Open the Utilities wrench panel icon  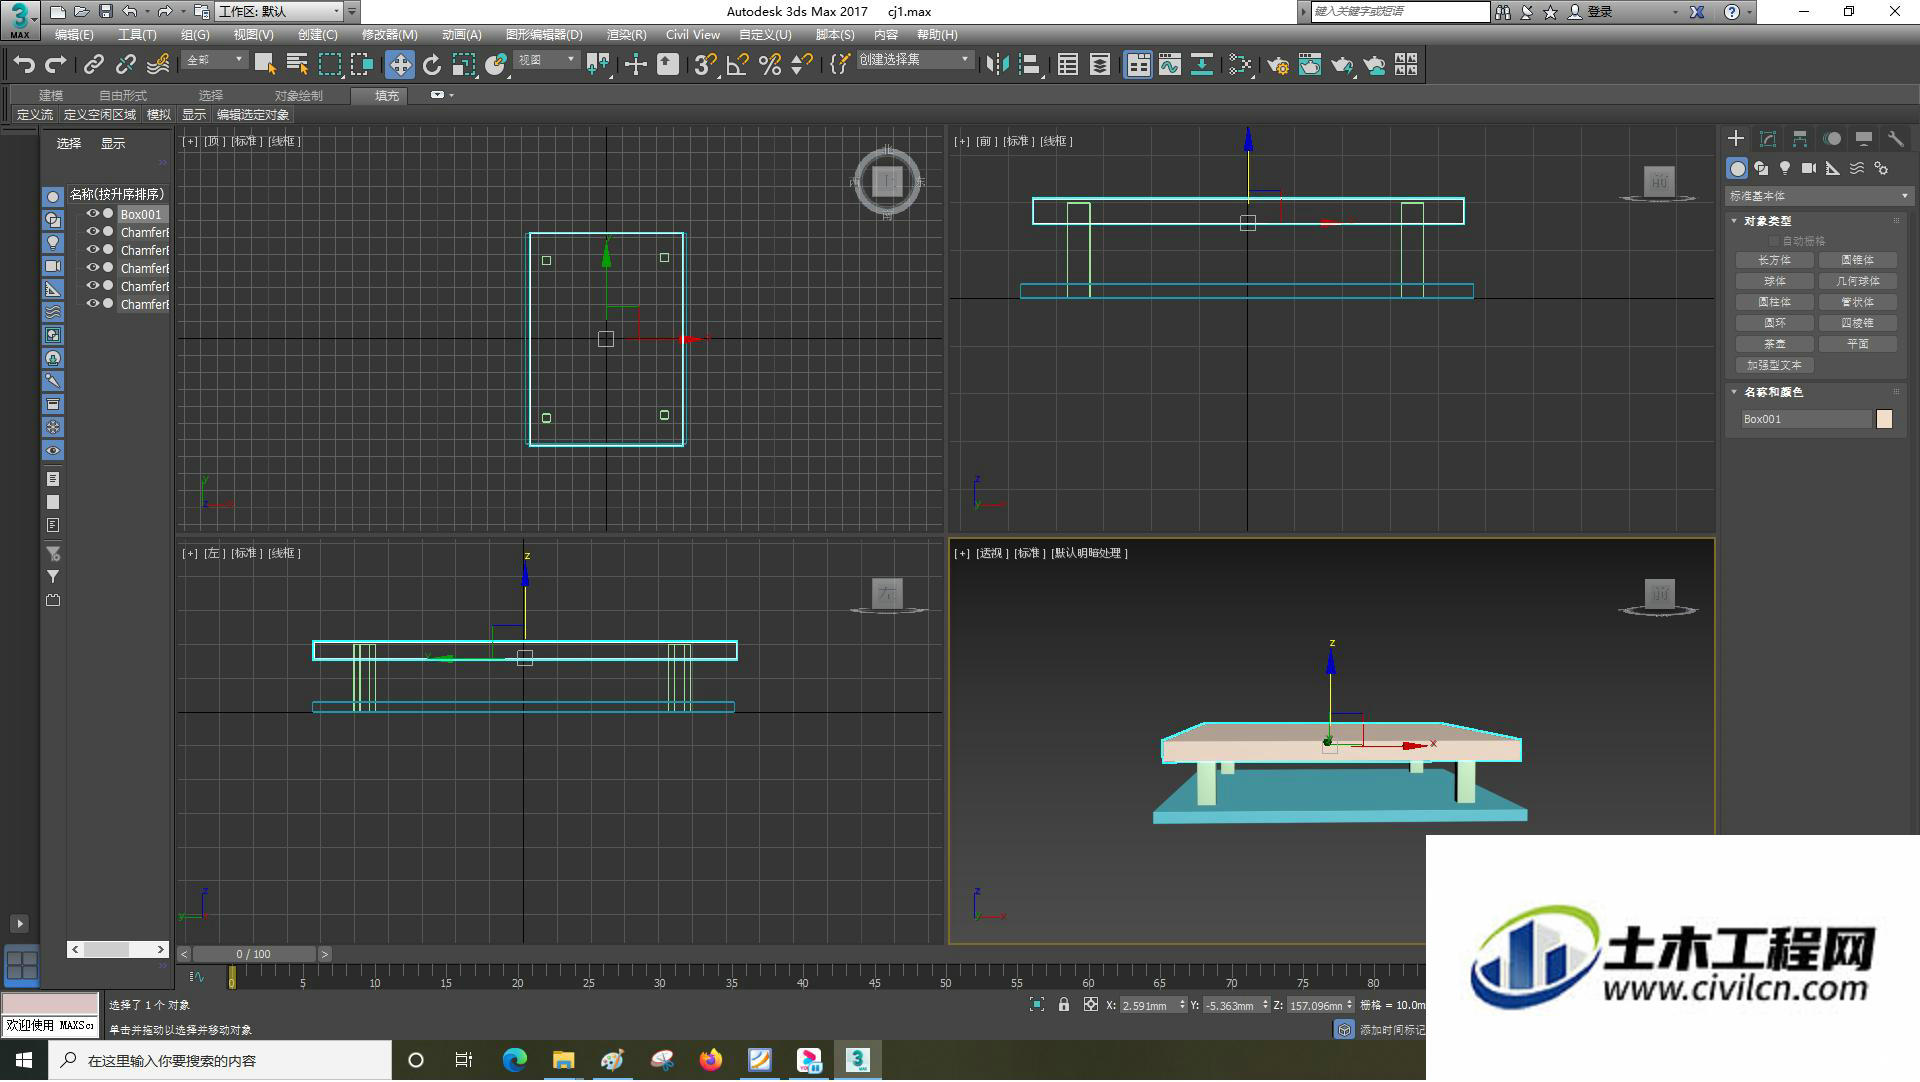coord(1896,139)
